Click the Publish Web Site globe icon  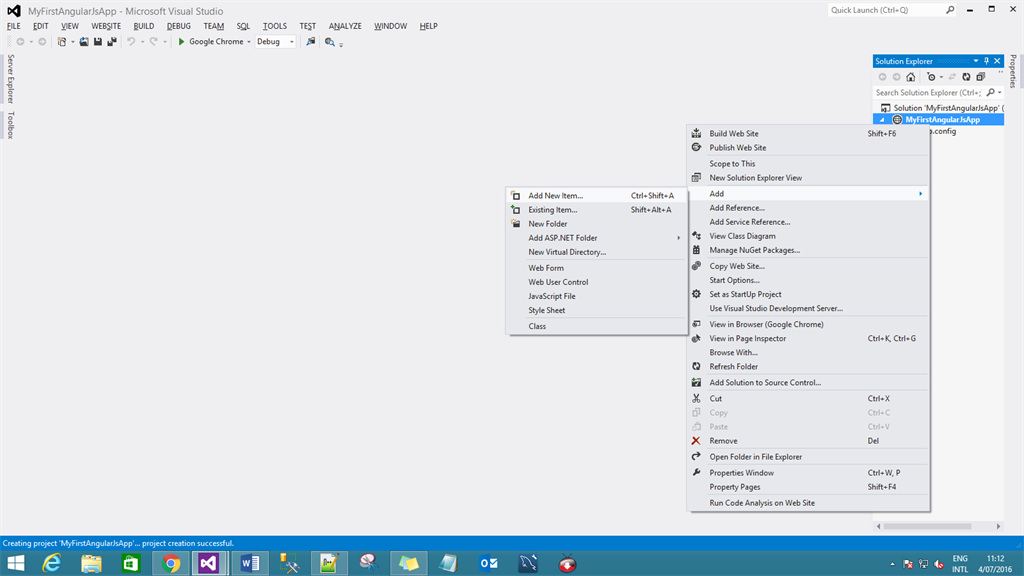696,148
